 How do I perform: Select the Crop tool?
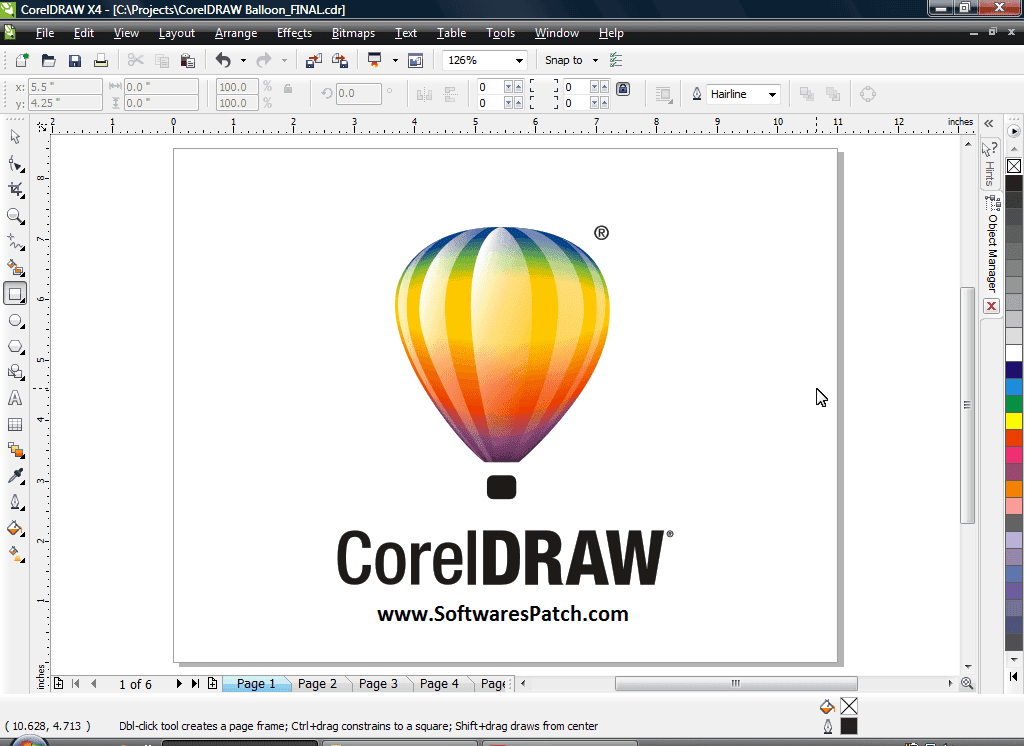coord(15,190)
